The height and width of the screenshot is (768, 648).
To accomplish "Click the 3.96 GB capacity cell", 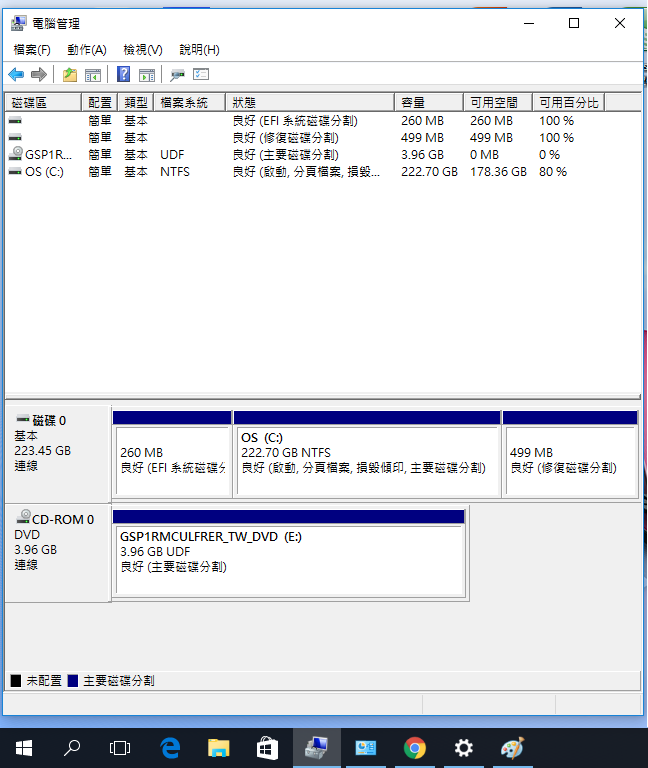I will pos(422,155).
